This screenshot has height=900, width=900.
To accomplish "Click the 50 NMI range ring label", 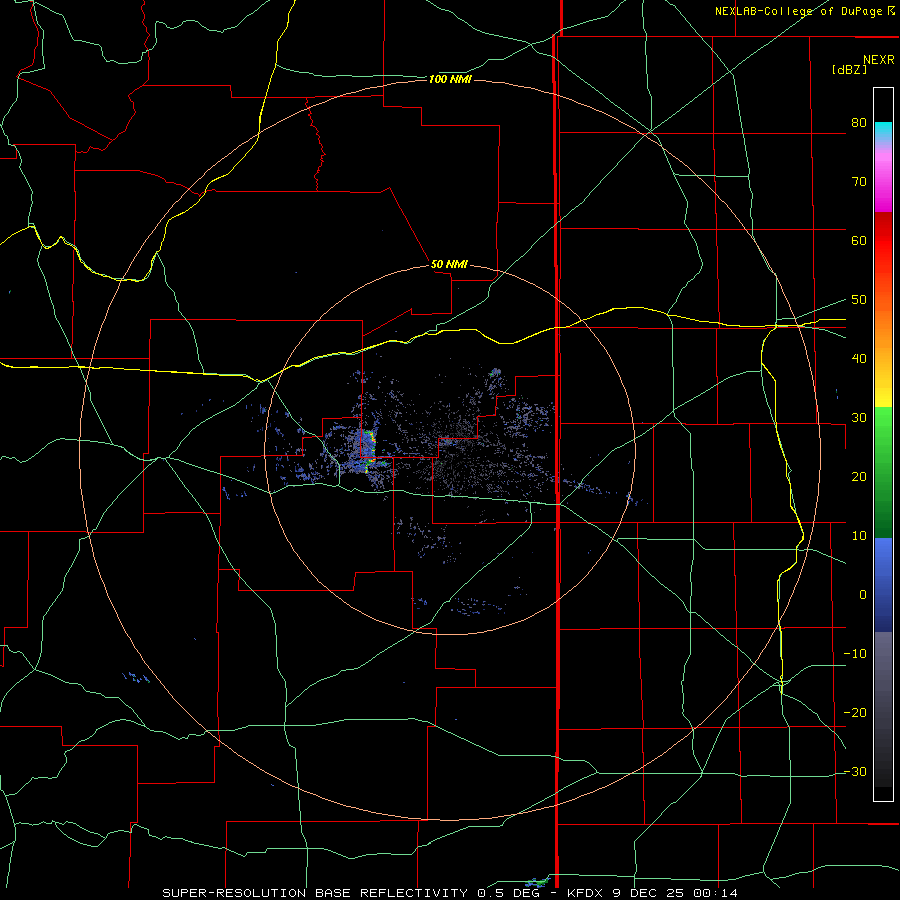I will click(x=449, y=264).
